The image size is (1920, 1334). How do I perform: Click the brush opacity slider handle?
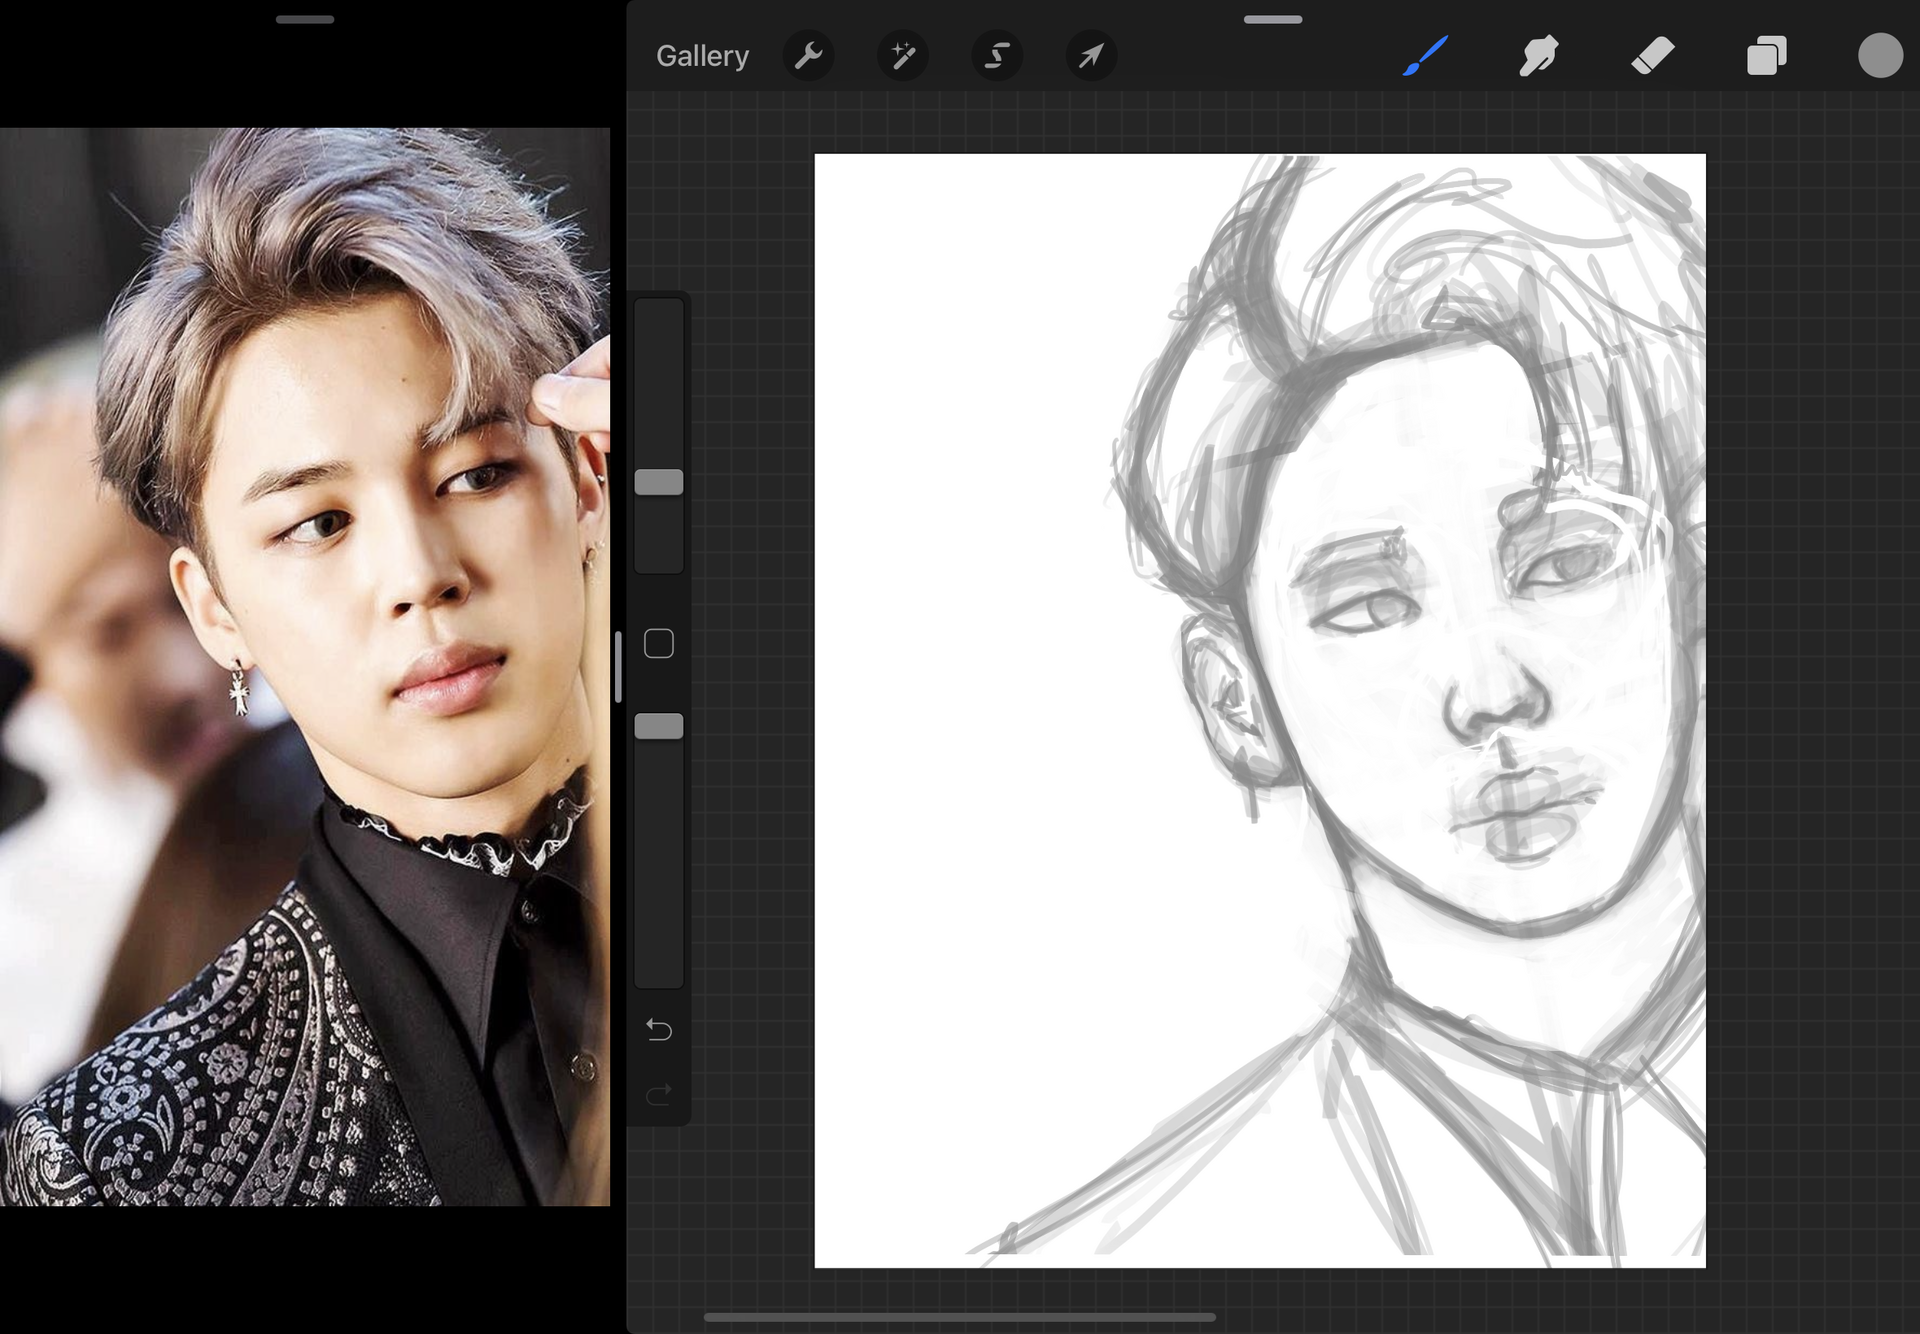[x=659, y=726]
